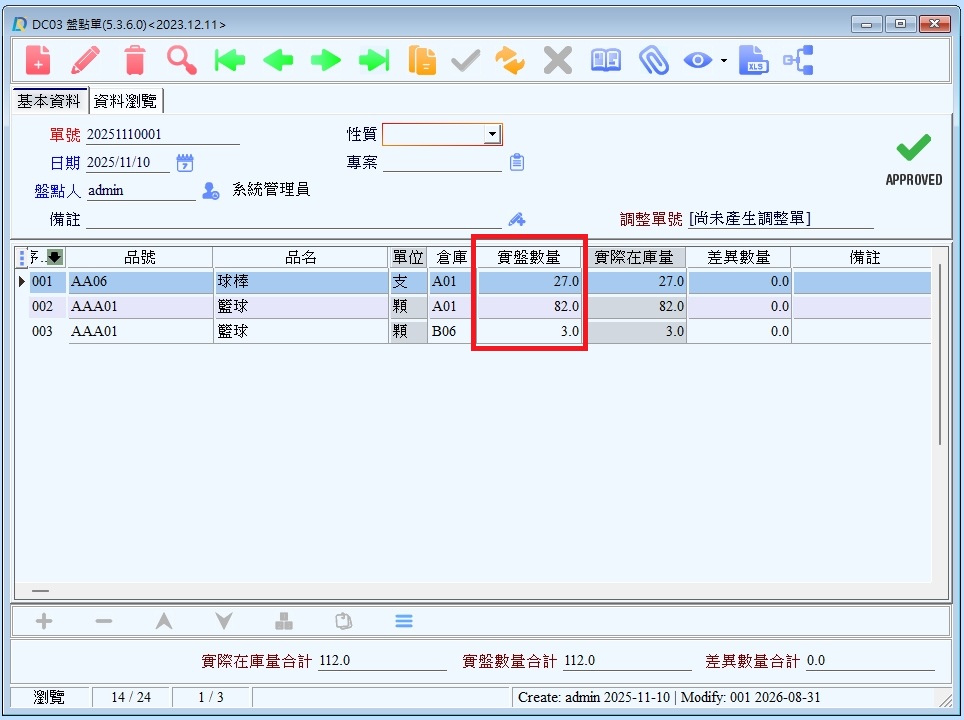The width and height of the screenshot is (964, 720).
Task: Click the 備註 input field
Action: (x=294, y=219)
